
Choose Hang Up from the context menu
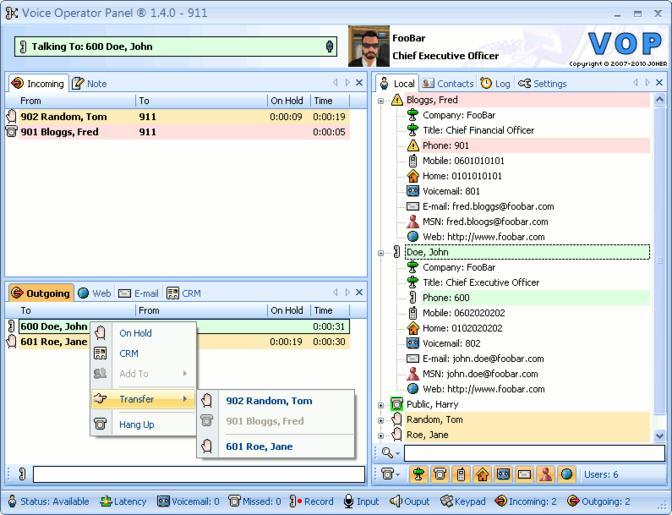coord(136,424)
